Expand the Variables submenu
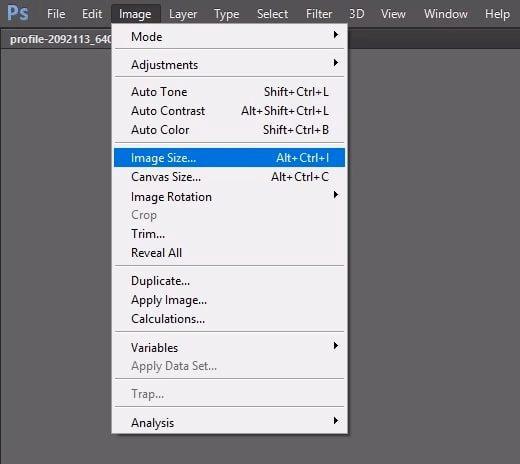This screenshot has height=464, width=520. (229, 348)
